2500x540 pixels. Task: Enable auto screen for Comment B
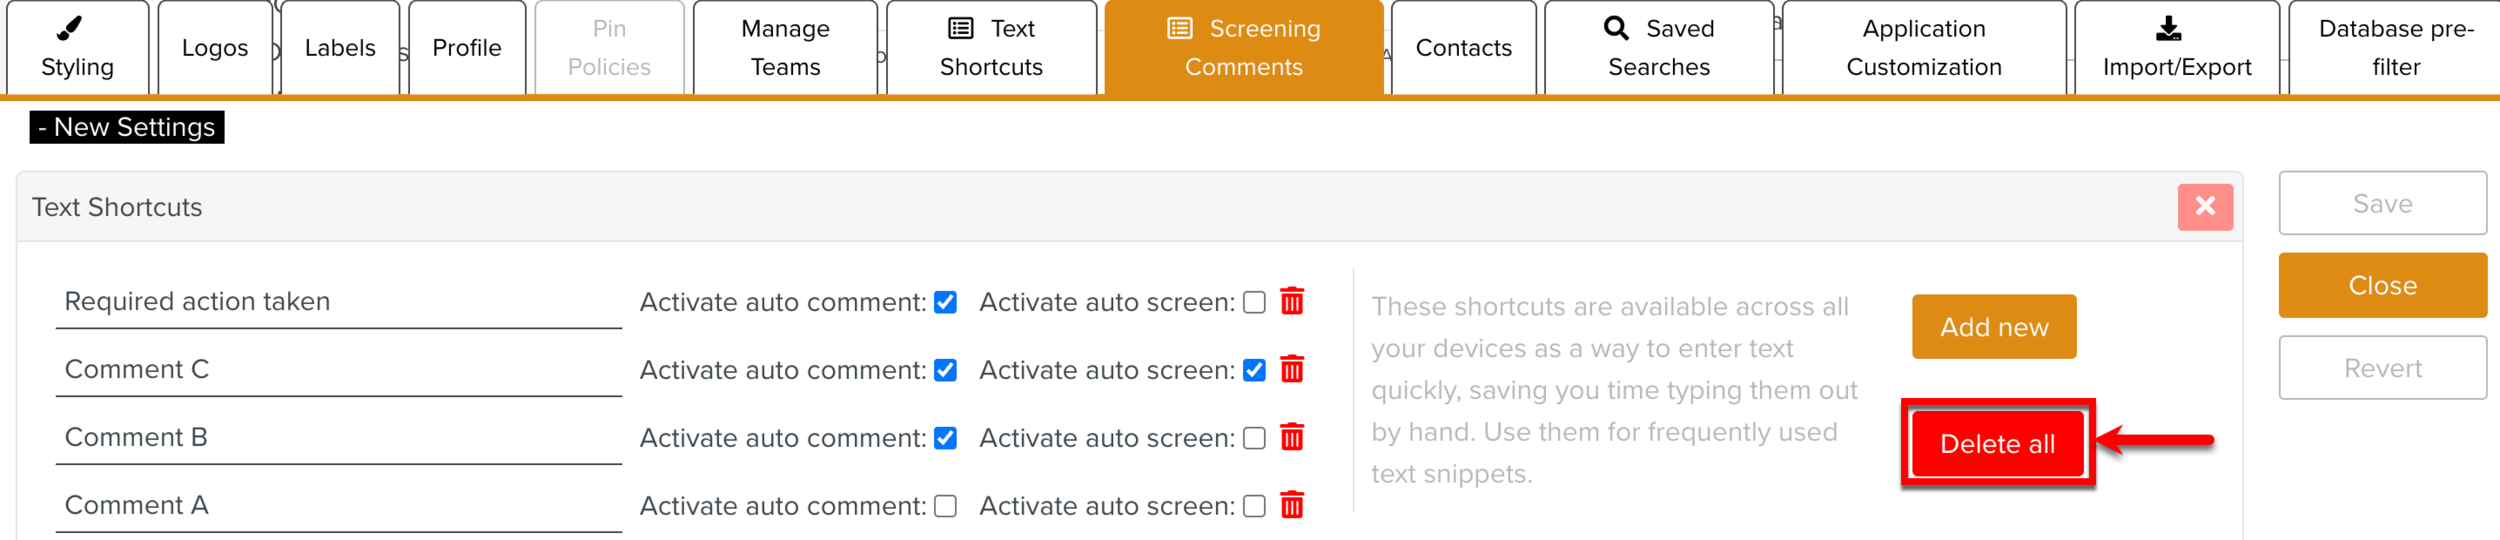[1254, 438]
